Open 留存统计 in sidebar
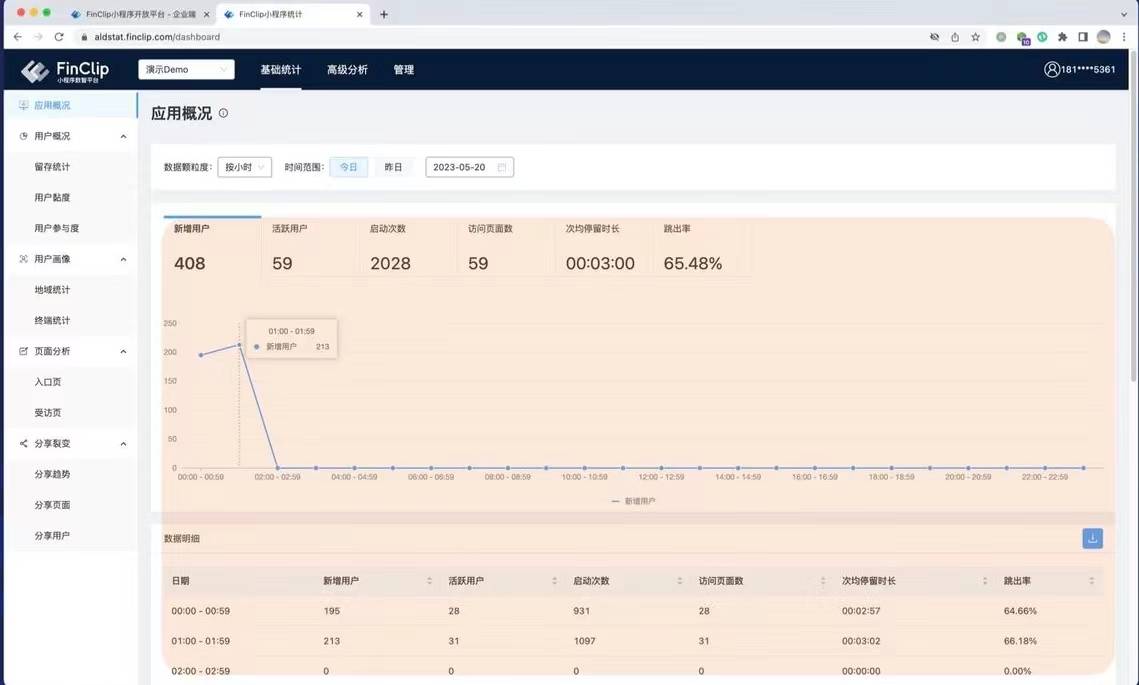1139x685 pixels. point(52,167)
